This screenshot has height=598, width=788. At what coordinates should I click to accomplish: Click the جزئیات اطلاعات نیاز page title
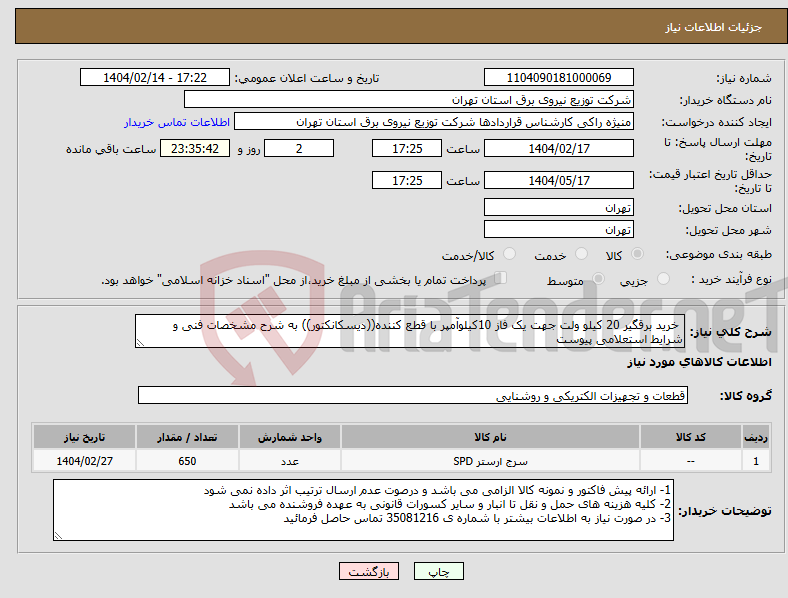click(714, 27)
